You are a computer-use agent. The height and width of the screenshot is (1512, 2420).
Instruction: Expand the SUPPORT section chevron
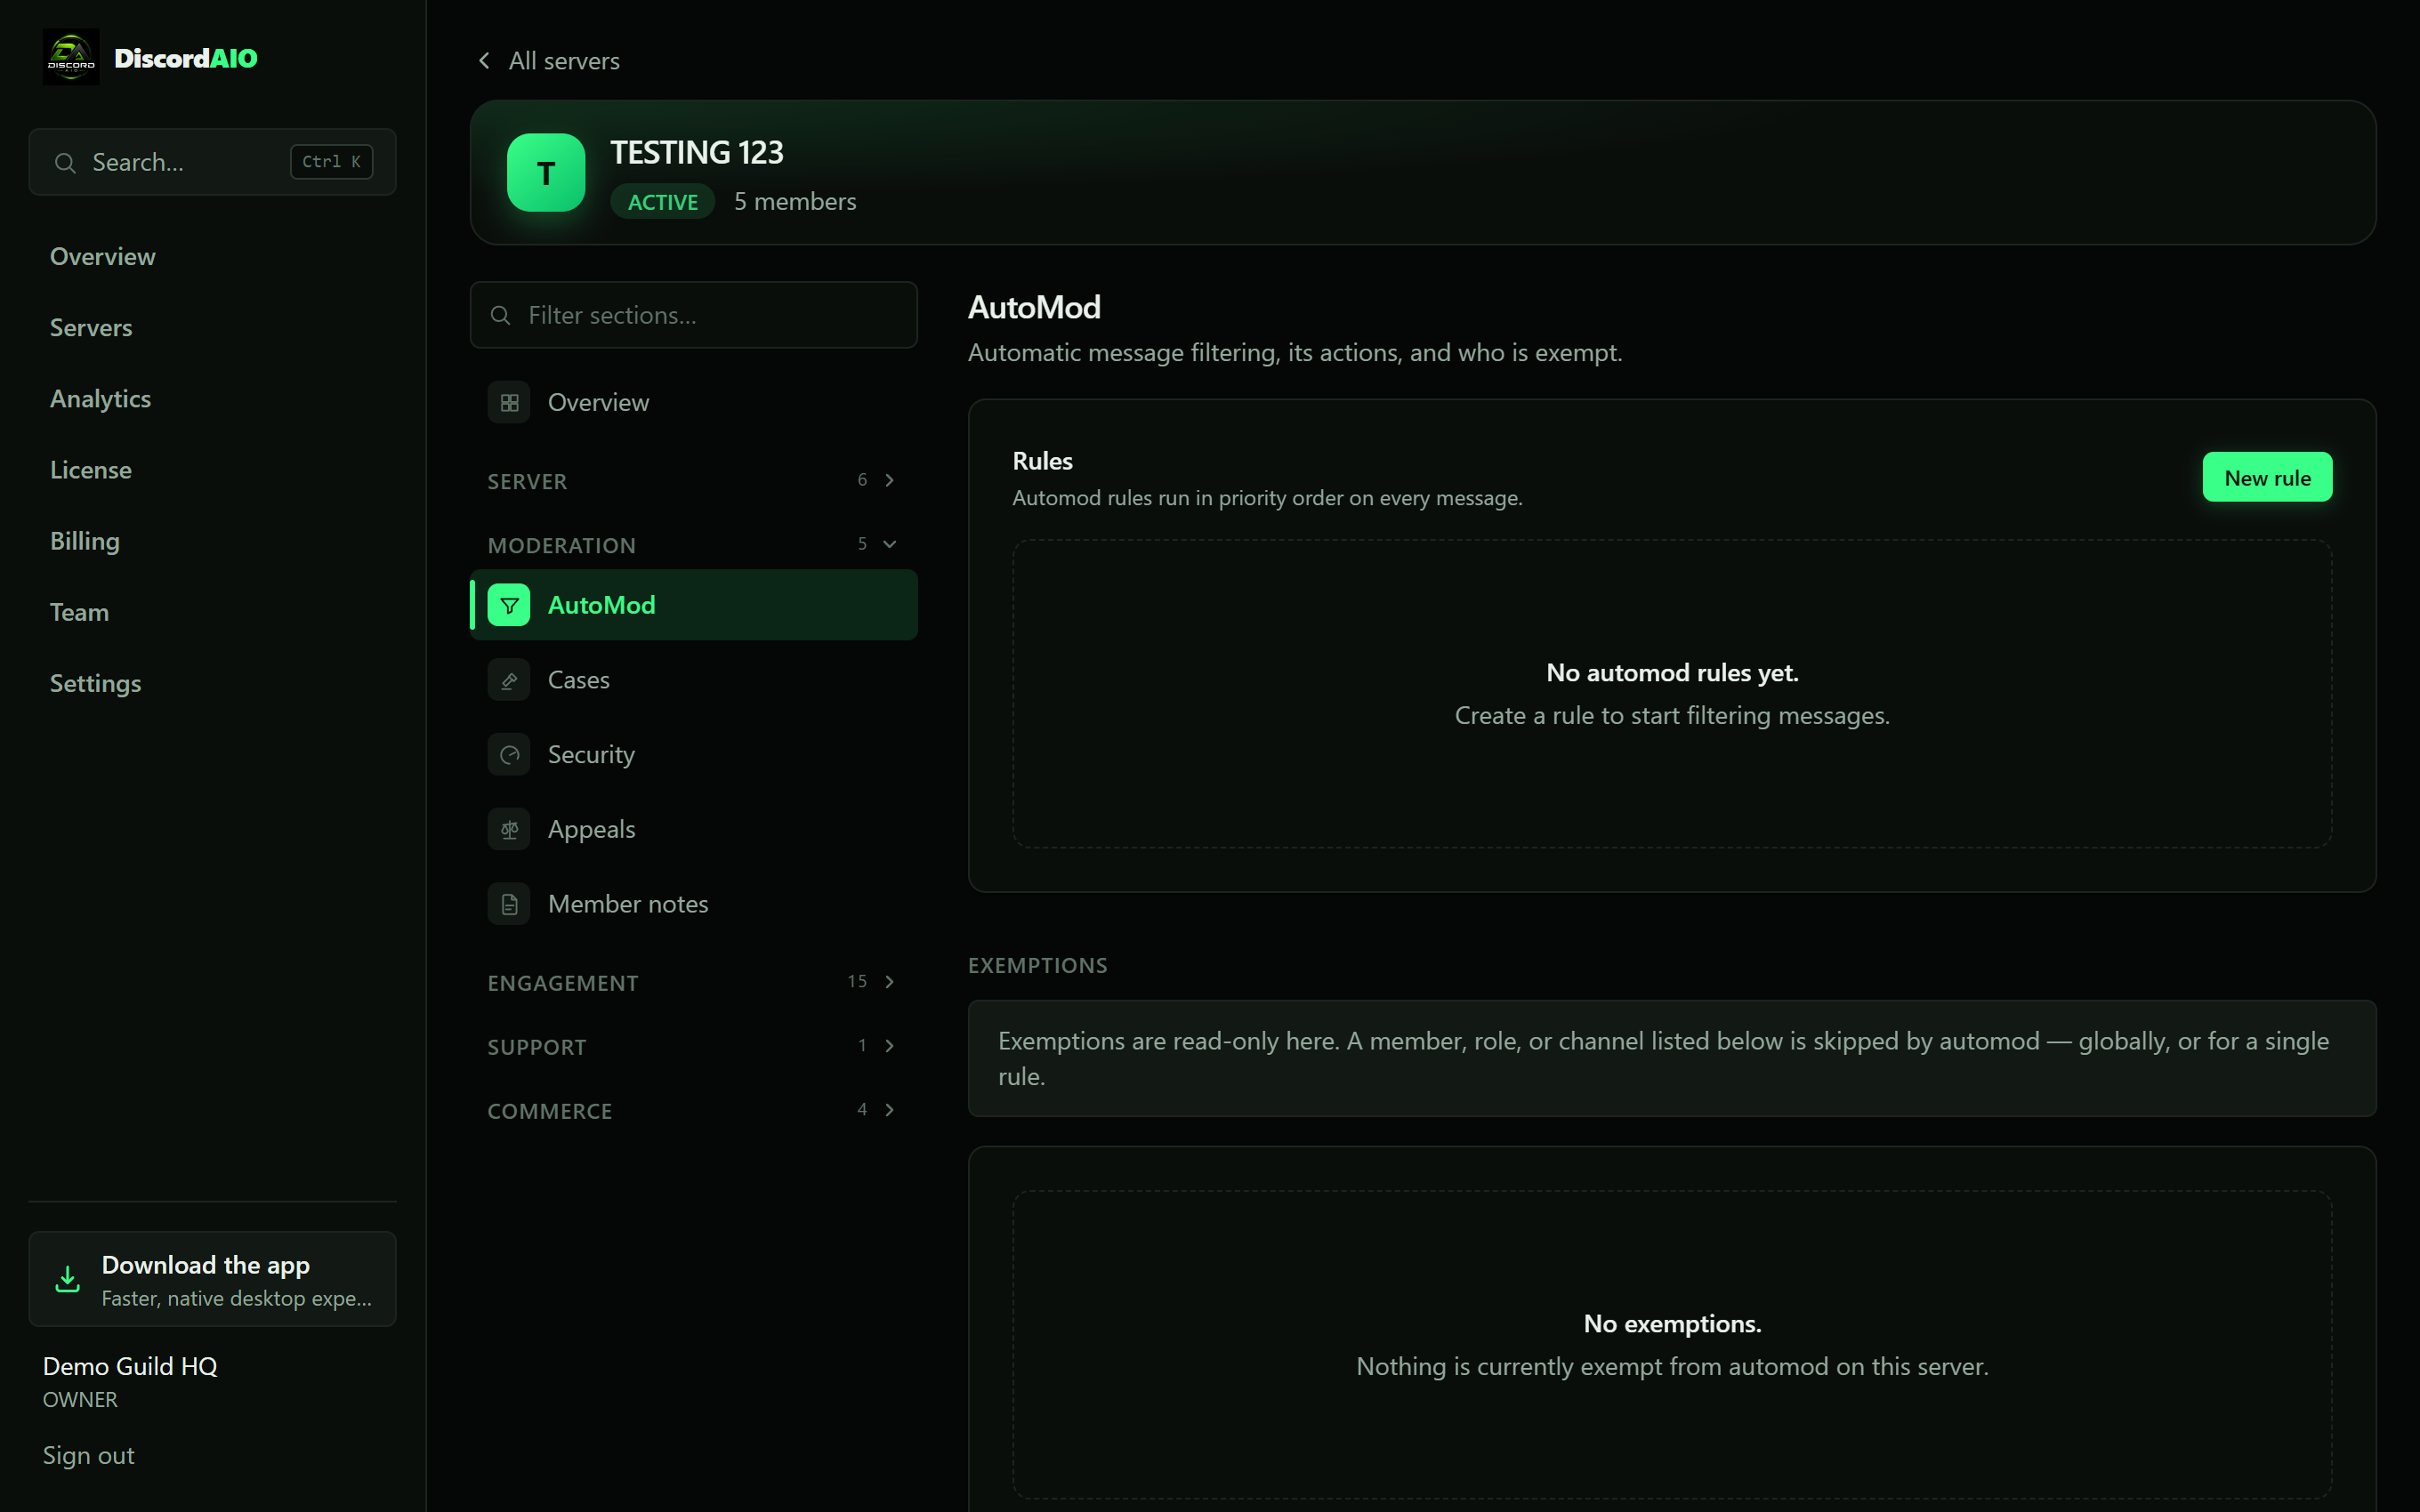pyautogui.click(x=889, y=1046)
